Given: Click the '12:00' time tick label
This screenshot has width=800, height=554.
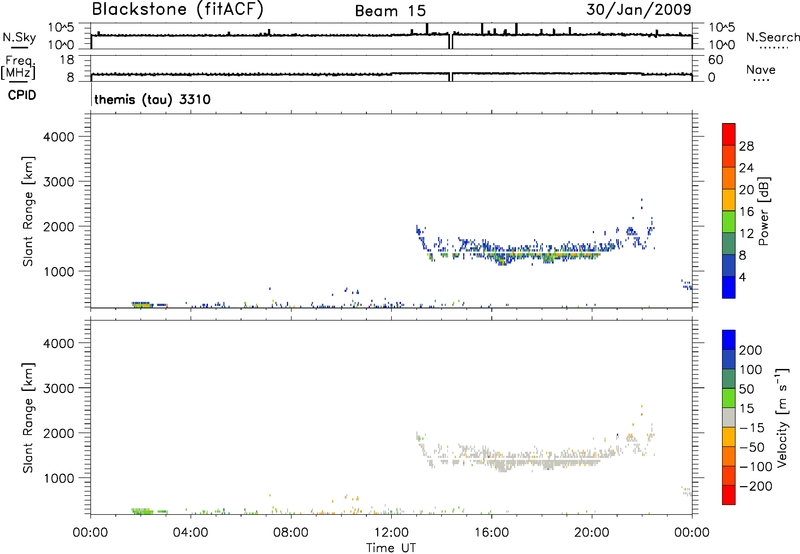Looking at the screenshot, I should point(391,533).
